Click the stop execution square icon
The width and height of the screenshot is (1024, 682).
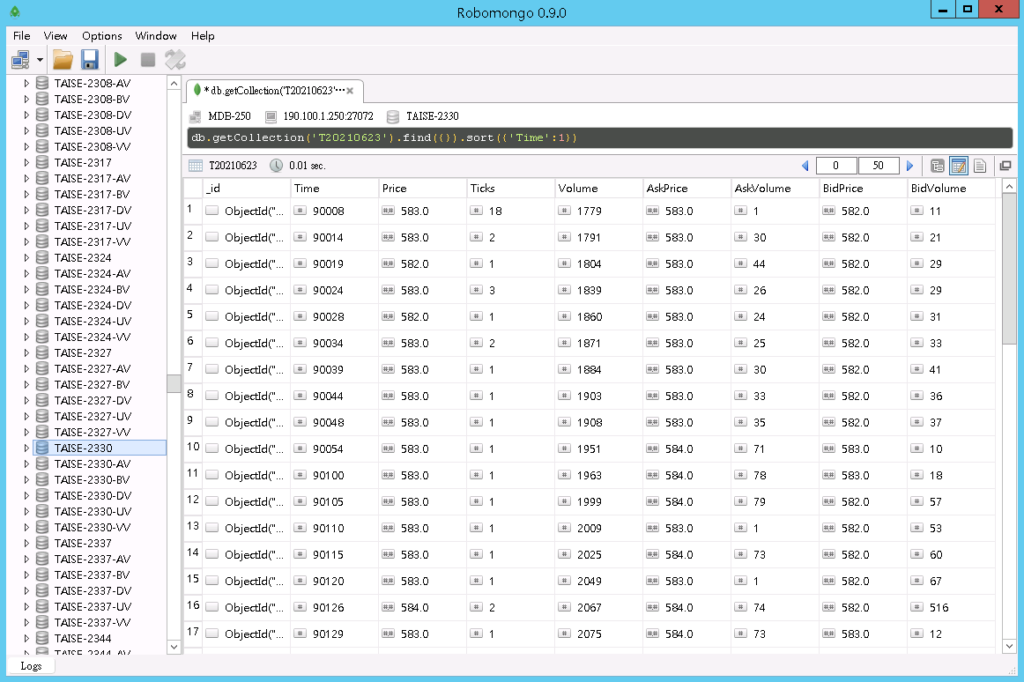tap(148, 60)
